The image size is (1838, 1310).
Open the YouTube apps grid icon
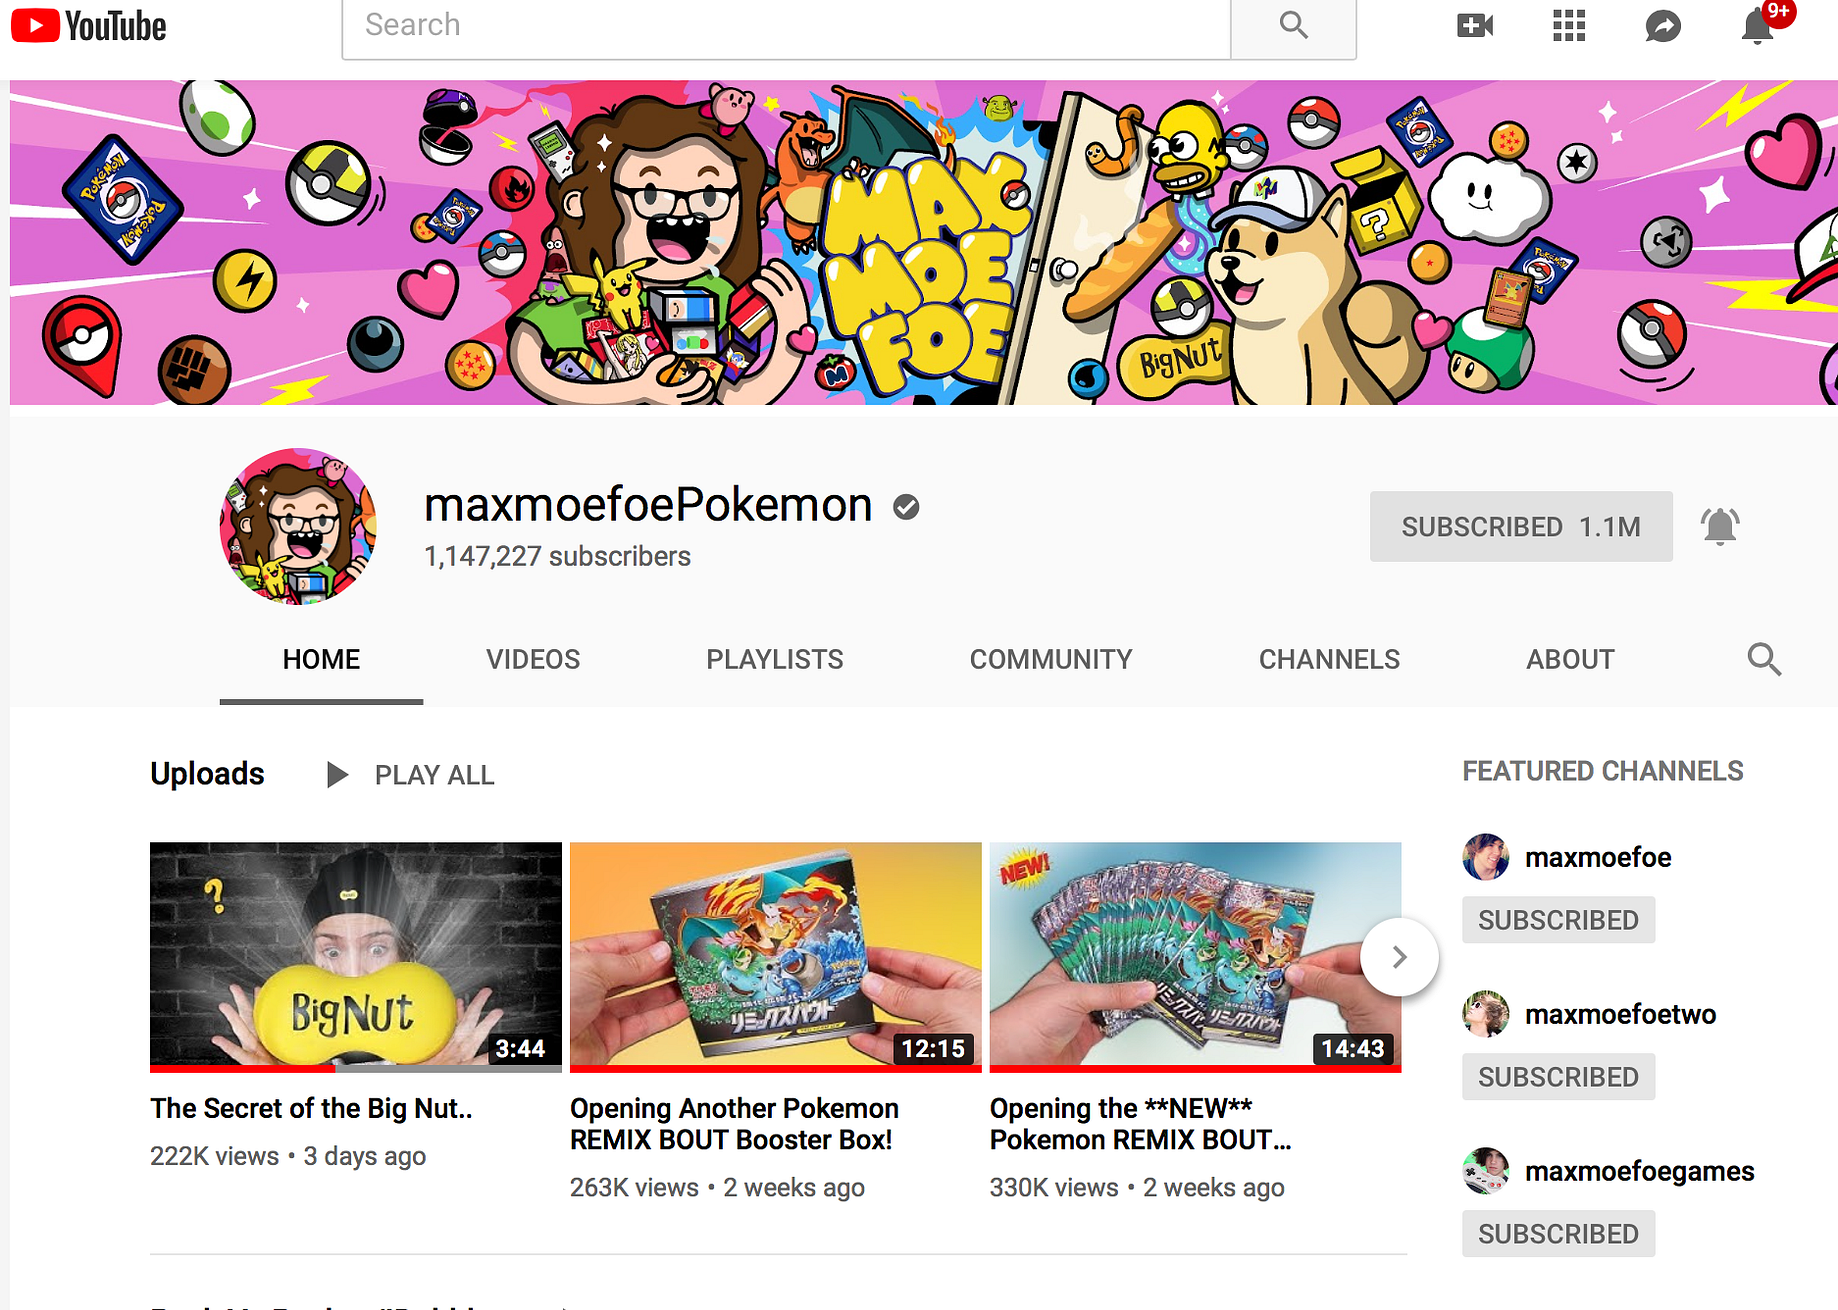click(1569, 26)
